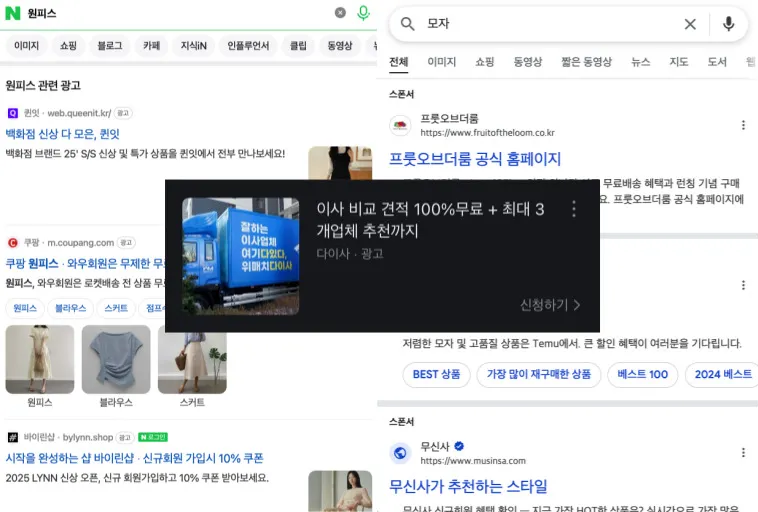Open the Google 뉴스 tab

(x=641, y=62)
